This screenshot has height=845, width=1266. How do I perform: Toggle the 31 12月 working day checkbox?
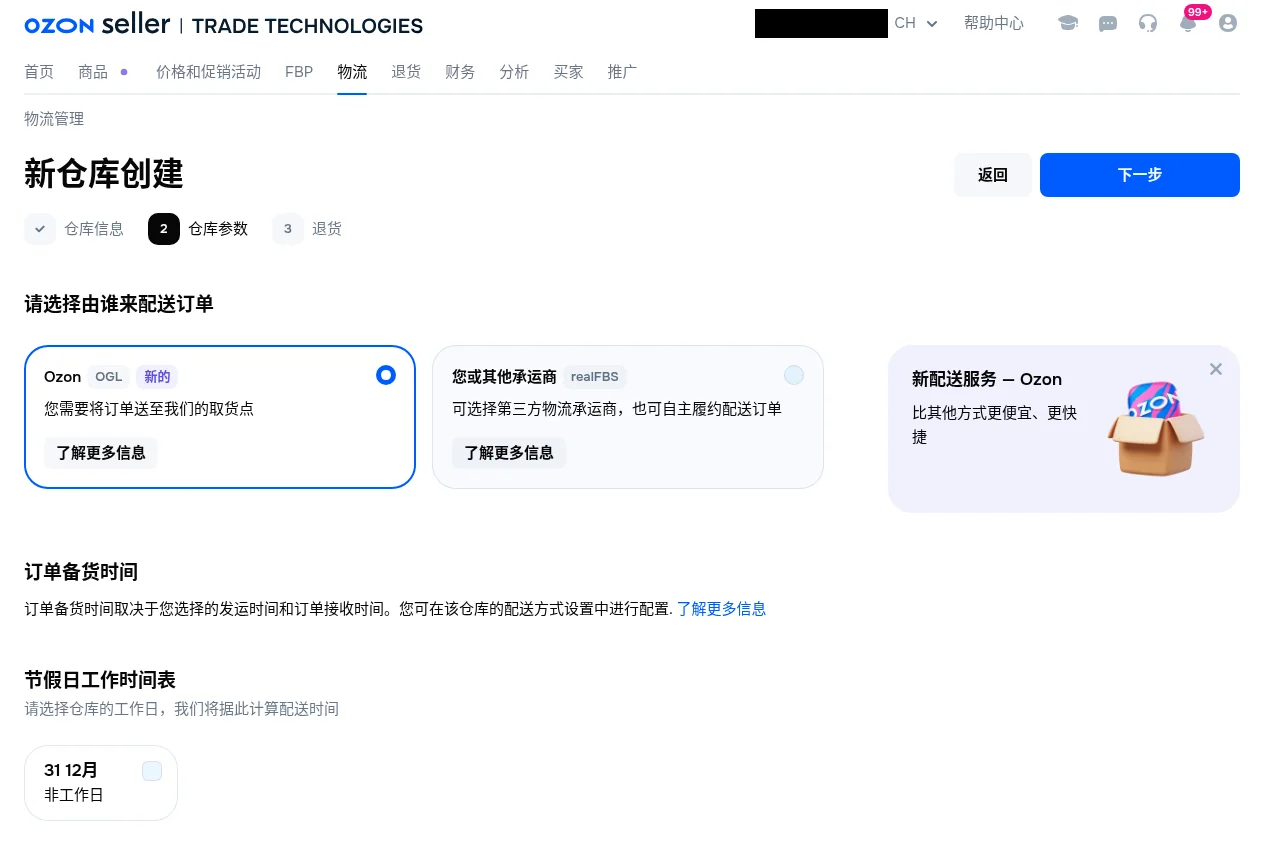click(152, 771)
